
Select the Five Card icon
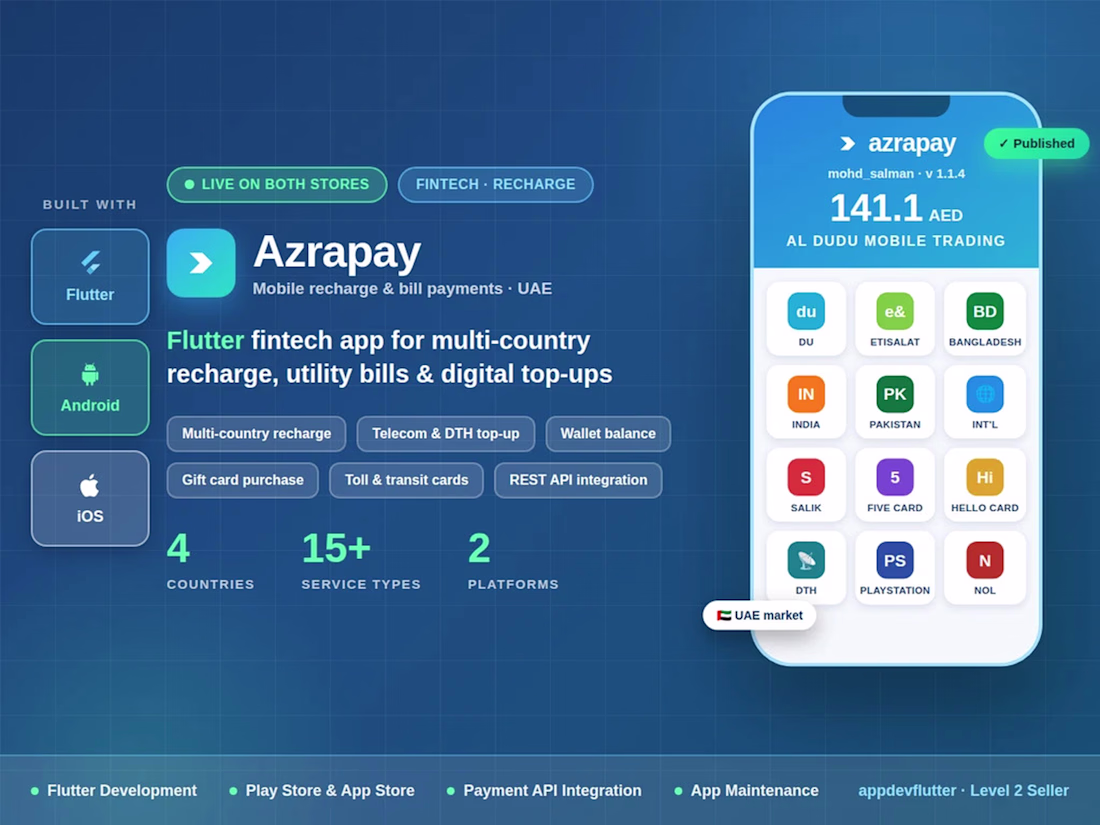tap(894, 478)
